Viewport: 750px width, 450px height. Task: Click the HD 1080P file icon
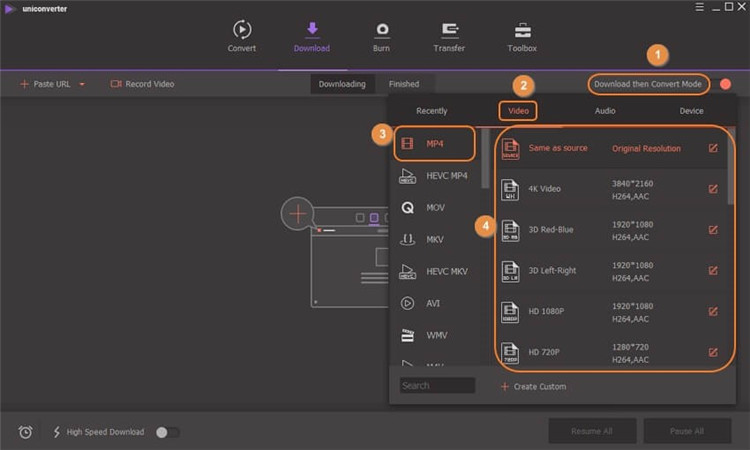(510, 312)
